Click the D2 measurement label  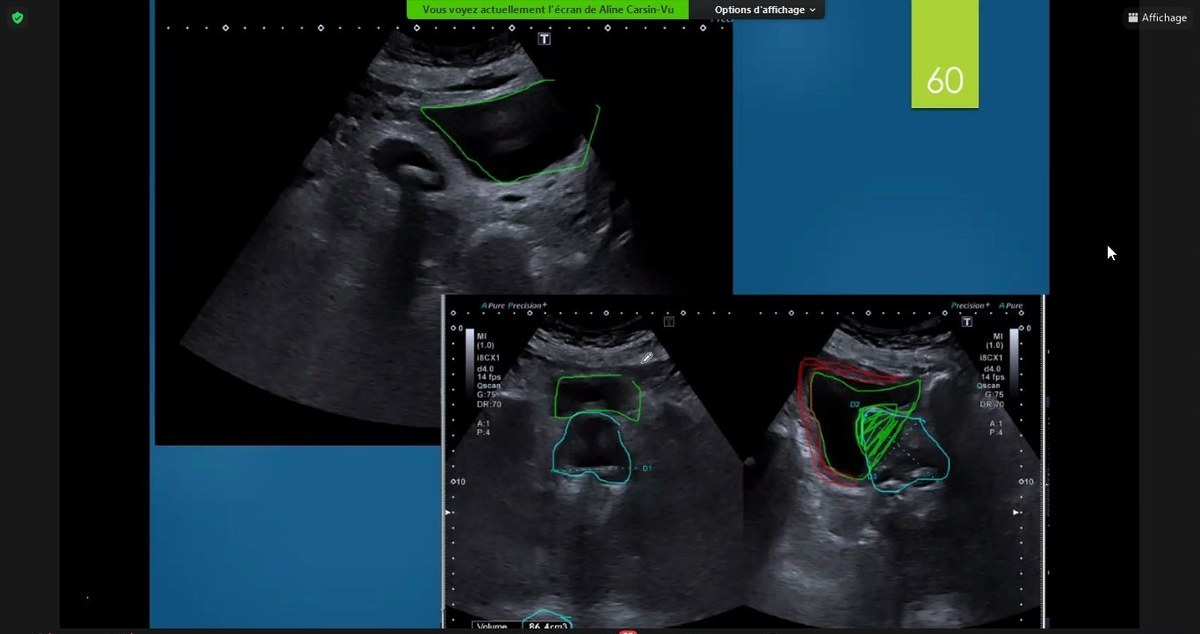pyautogui.click(x=855, y=404)
